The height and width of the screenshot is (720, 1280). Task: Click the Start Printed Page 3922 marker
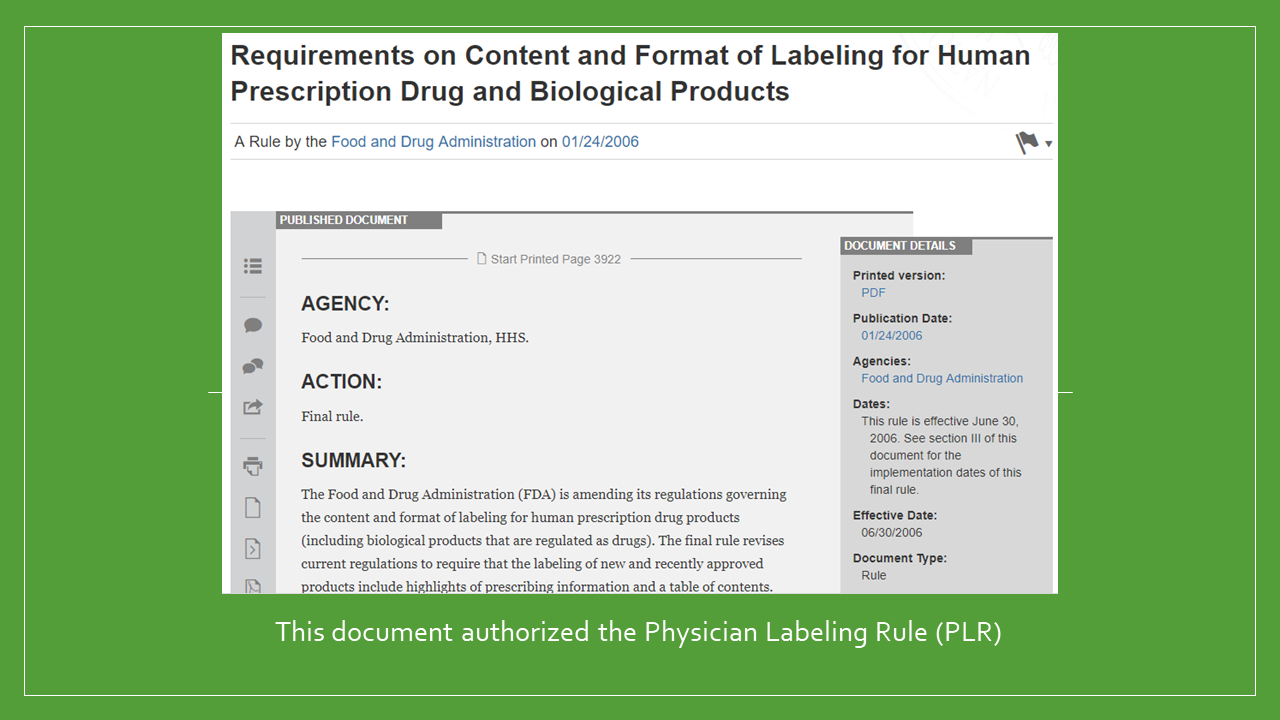(x=556, y=259)
